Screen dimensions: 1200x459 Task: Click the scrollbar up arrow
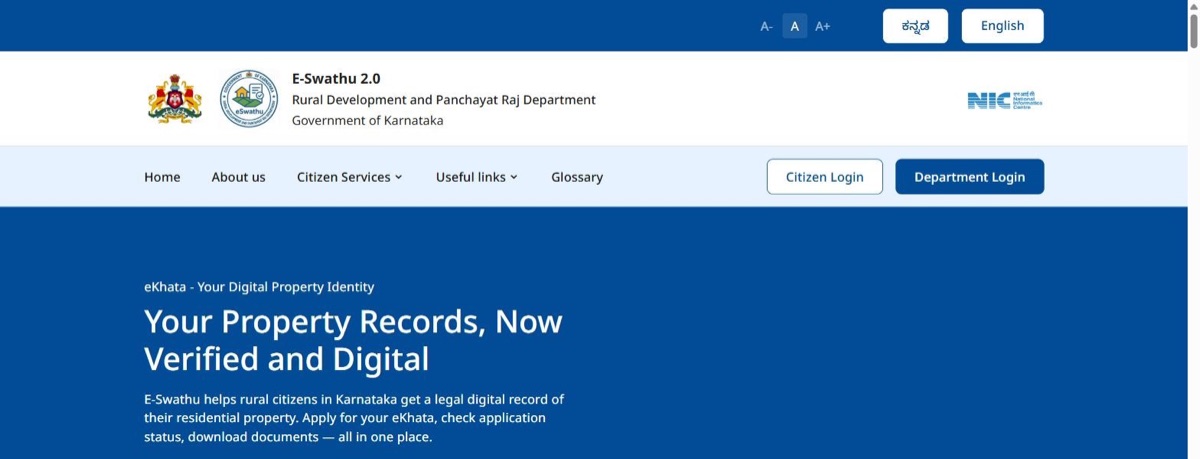1193,5
